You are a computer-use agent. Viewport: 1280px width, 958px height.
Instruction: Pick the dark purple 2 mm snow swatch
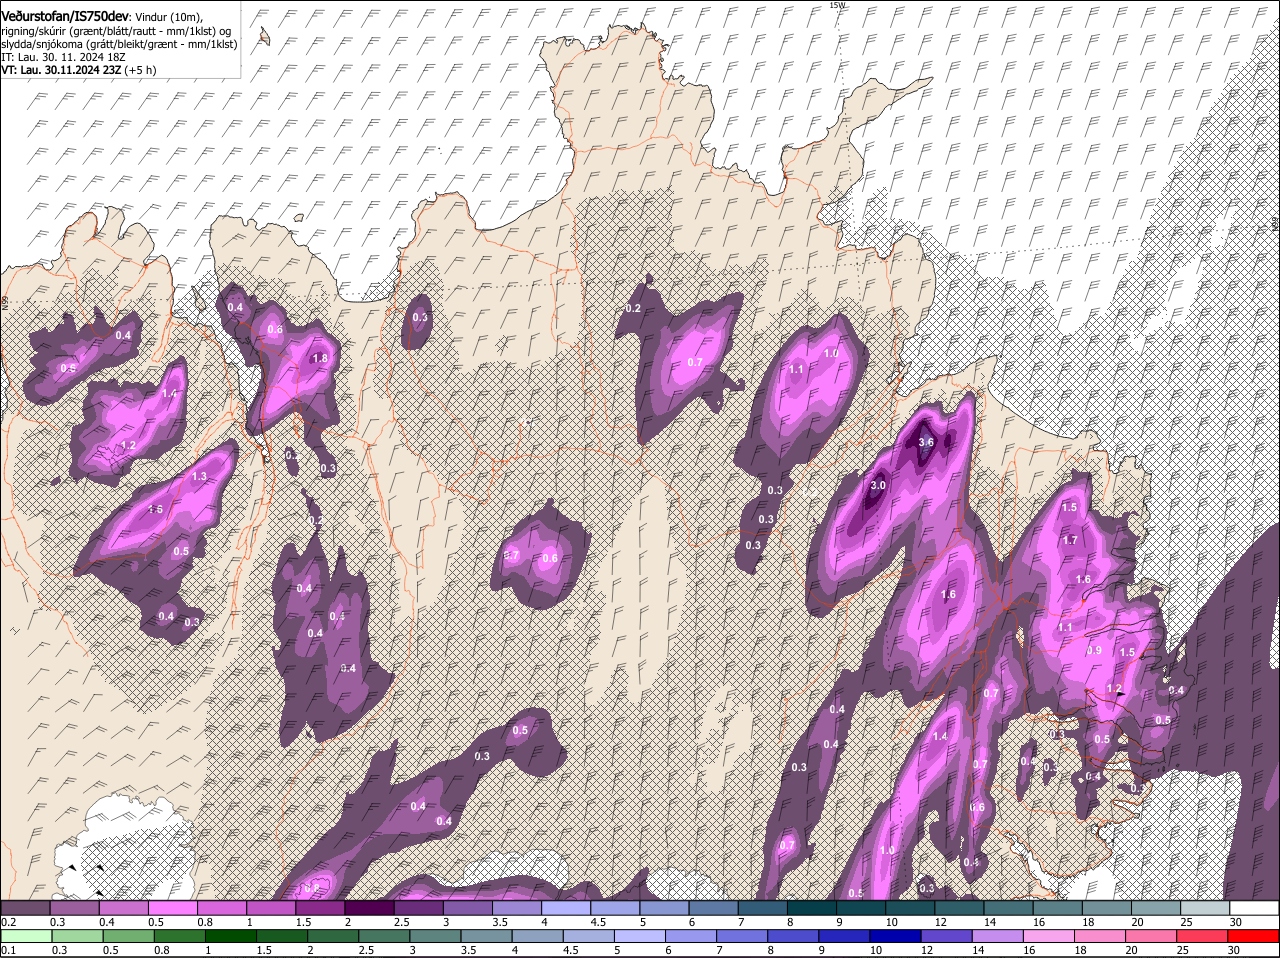coord(371,908)
